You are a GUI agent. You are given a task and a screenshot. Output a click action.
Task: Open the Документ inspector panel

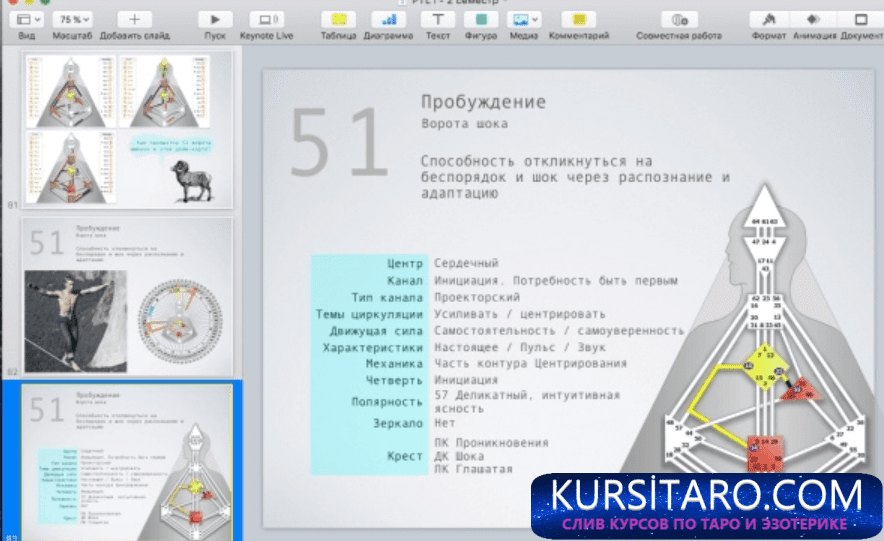point(861,19)
